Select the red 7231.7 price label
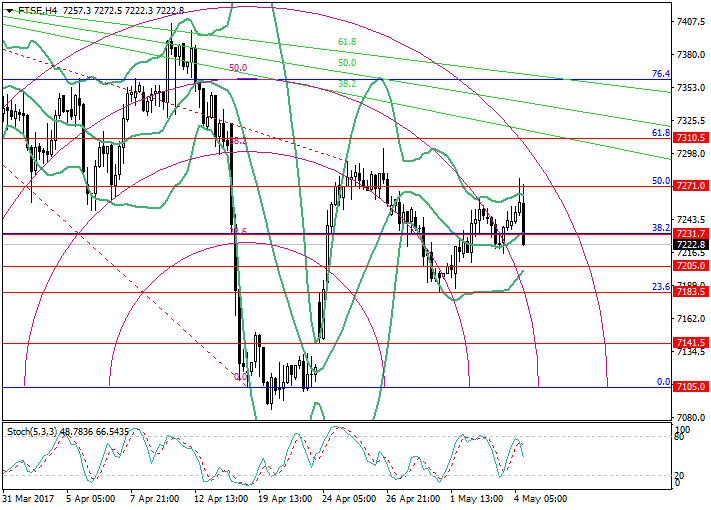Viewport: 711px width, 510px height. 691,233
